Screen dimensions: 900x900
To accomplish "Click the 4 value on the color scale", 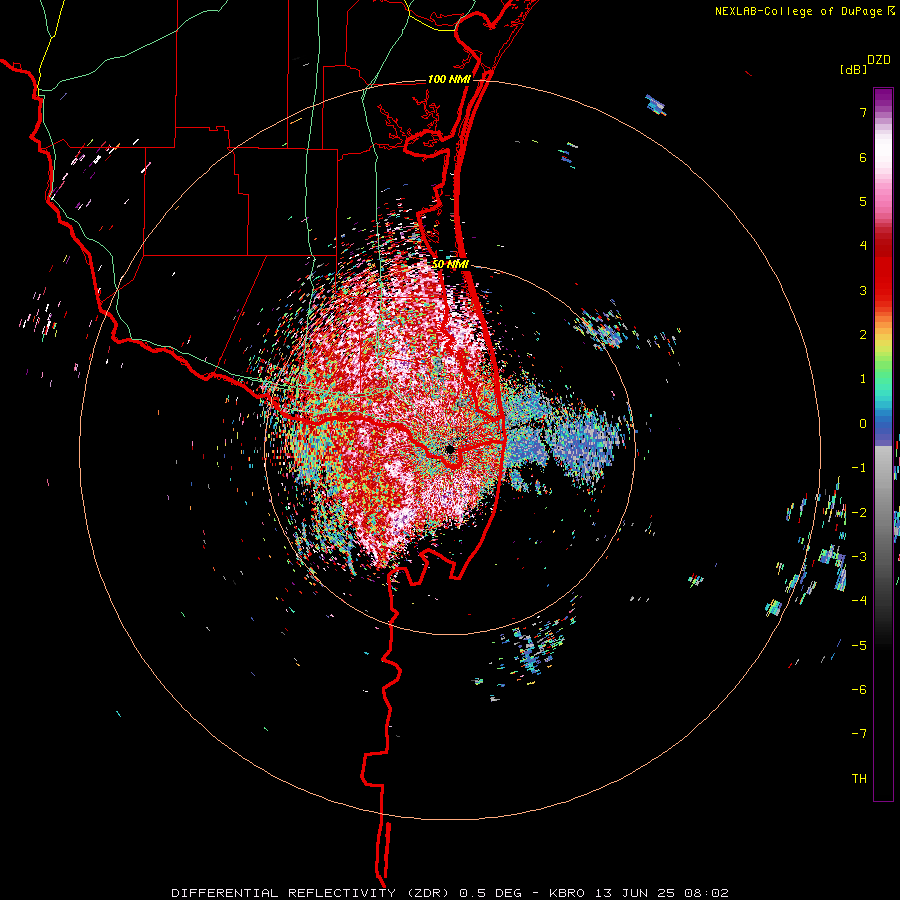I will pyautogui.click(x=863, y=246).
